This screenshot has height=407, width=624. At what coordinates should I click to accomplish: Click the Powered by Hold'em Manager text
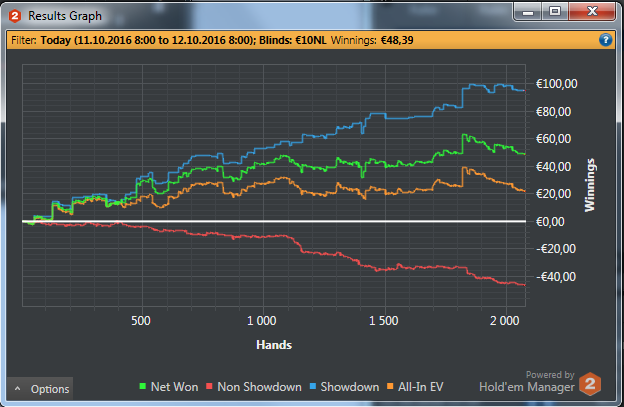click(527, 382)
